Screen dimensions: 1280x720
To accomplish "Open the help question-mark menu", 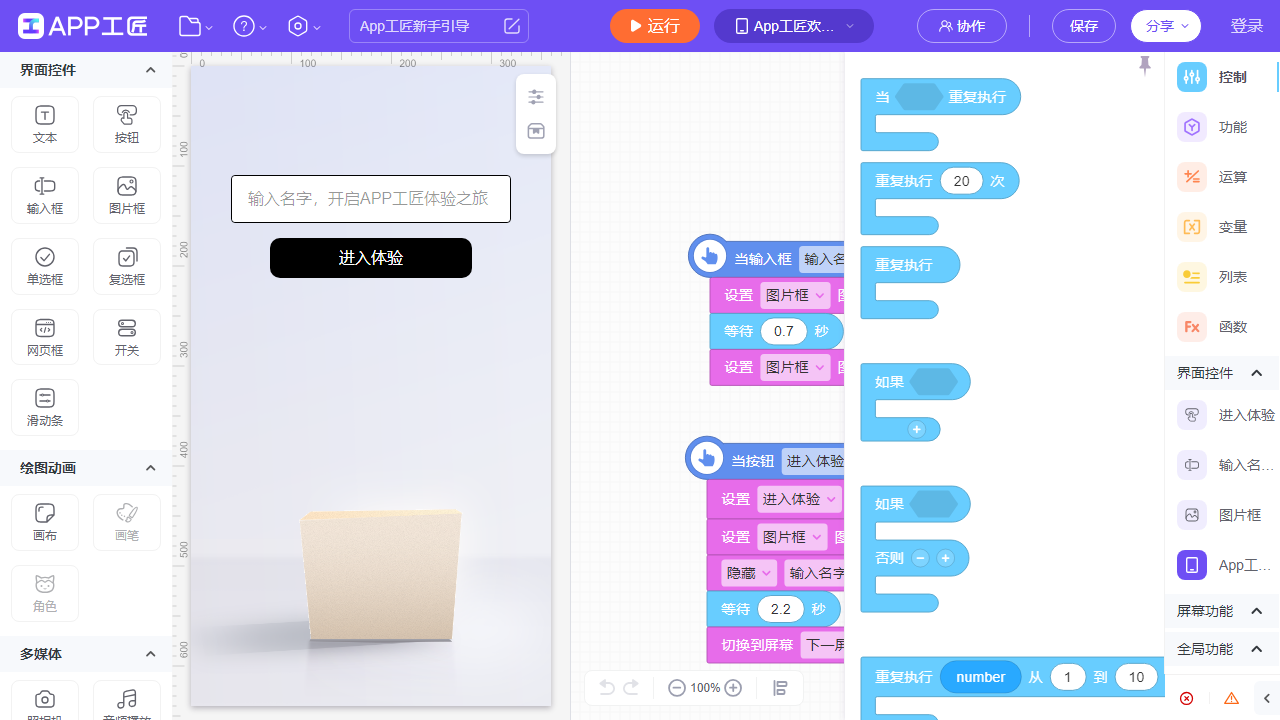I will (249, 26).
